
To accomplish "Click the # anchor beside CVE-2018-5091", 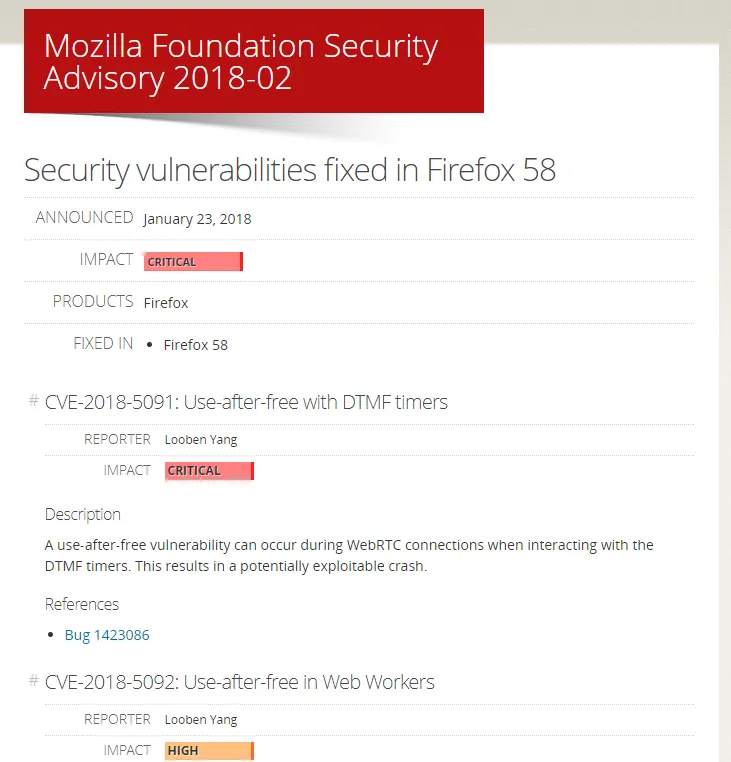I will (x=34, y=401).
